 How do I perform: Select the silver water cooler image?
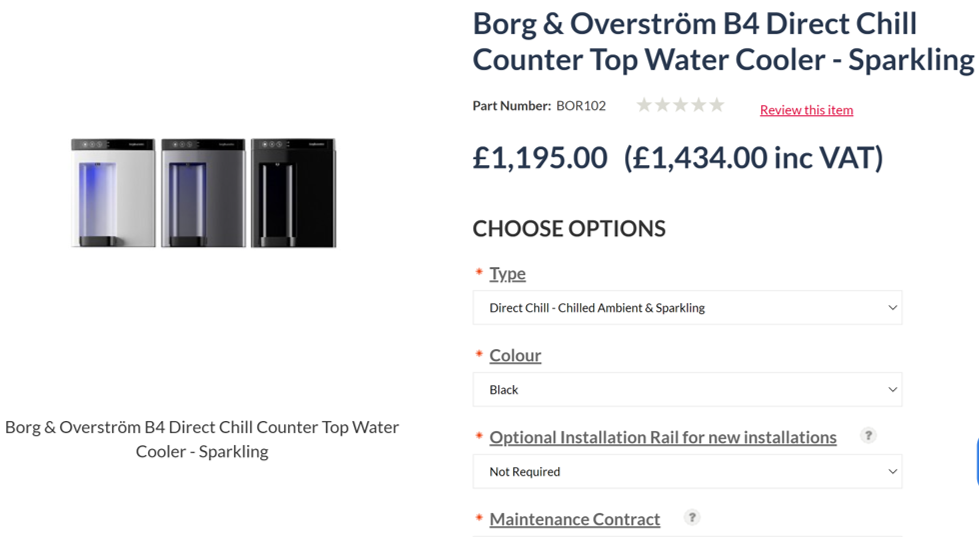[x=204, y=193]
